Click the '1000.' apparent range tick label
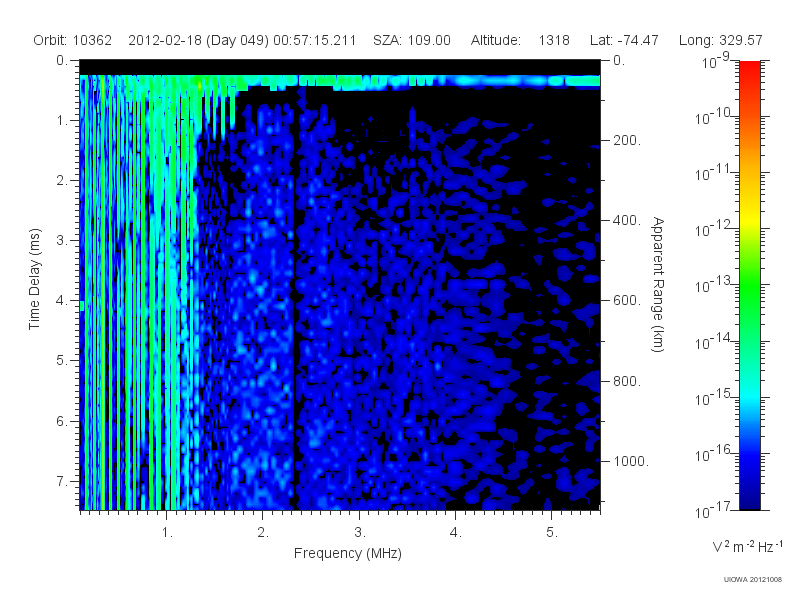 click(x=631, y=461)
